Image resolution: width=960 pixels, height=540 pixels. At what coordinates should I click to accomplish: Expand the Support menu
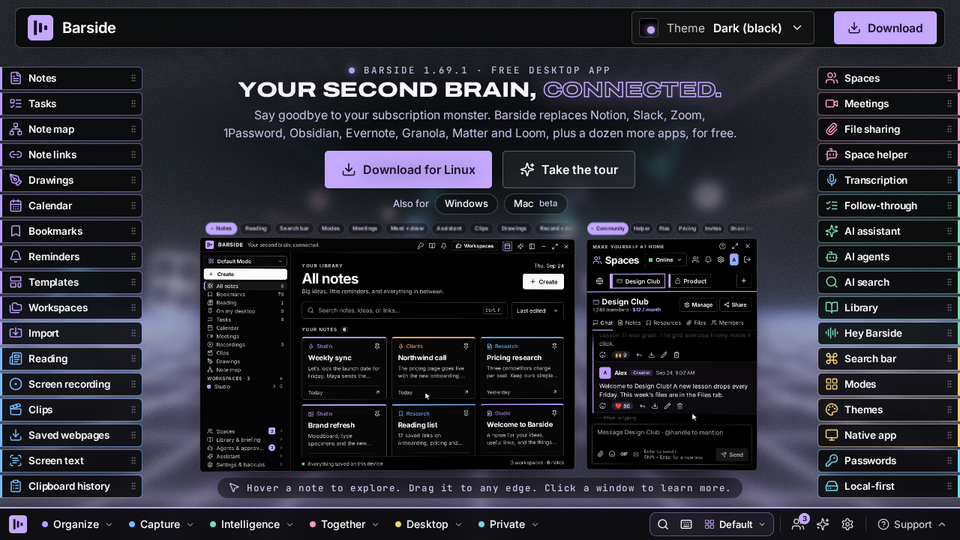tap(912, 525)
